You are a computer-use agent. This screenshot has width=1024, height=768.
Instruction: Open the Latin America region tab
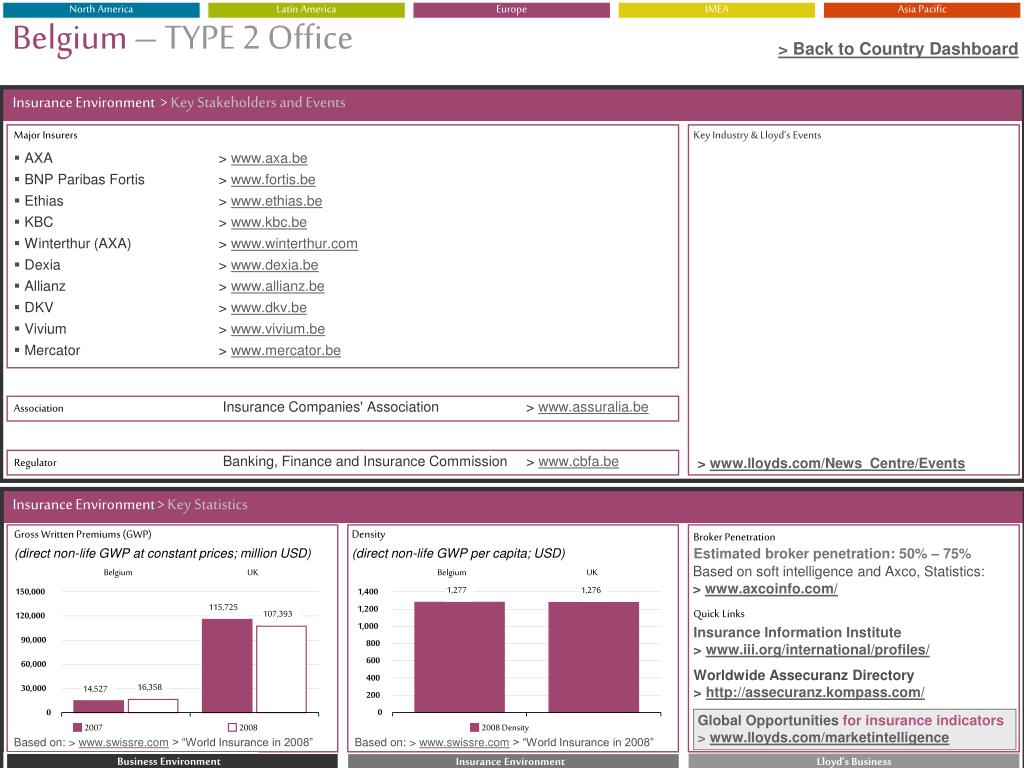click(306, 9)
